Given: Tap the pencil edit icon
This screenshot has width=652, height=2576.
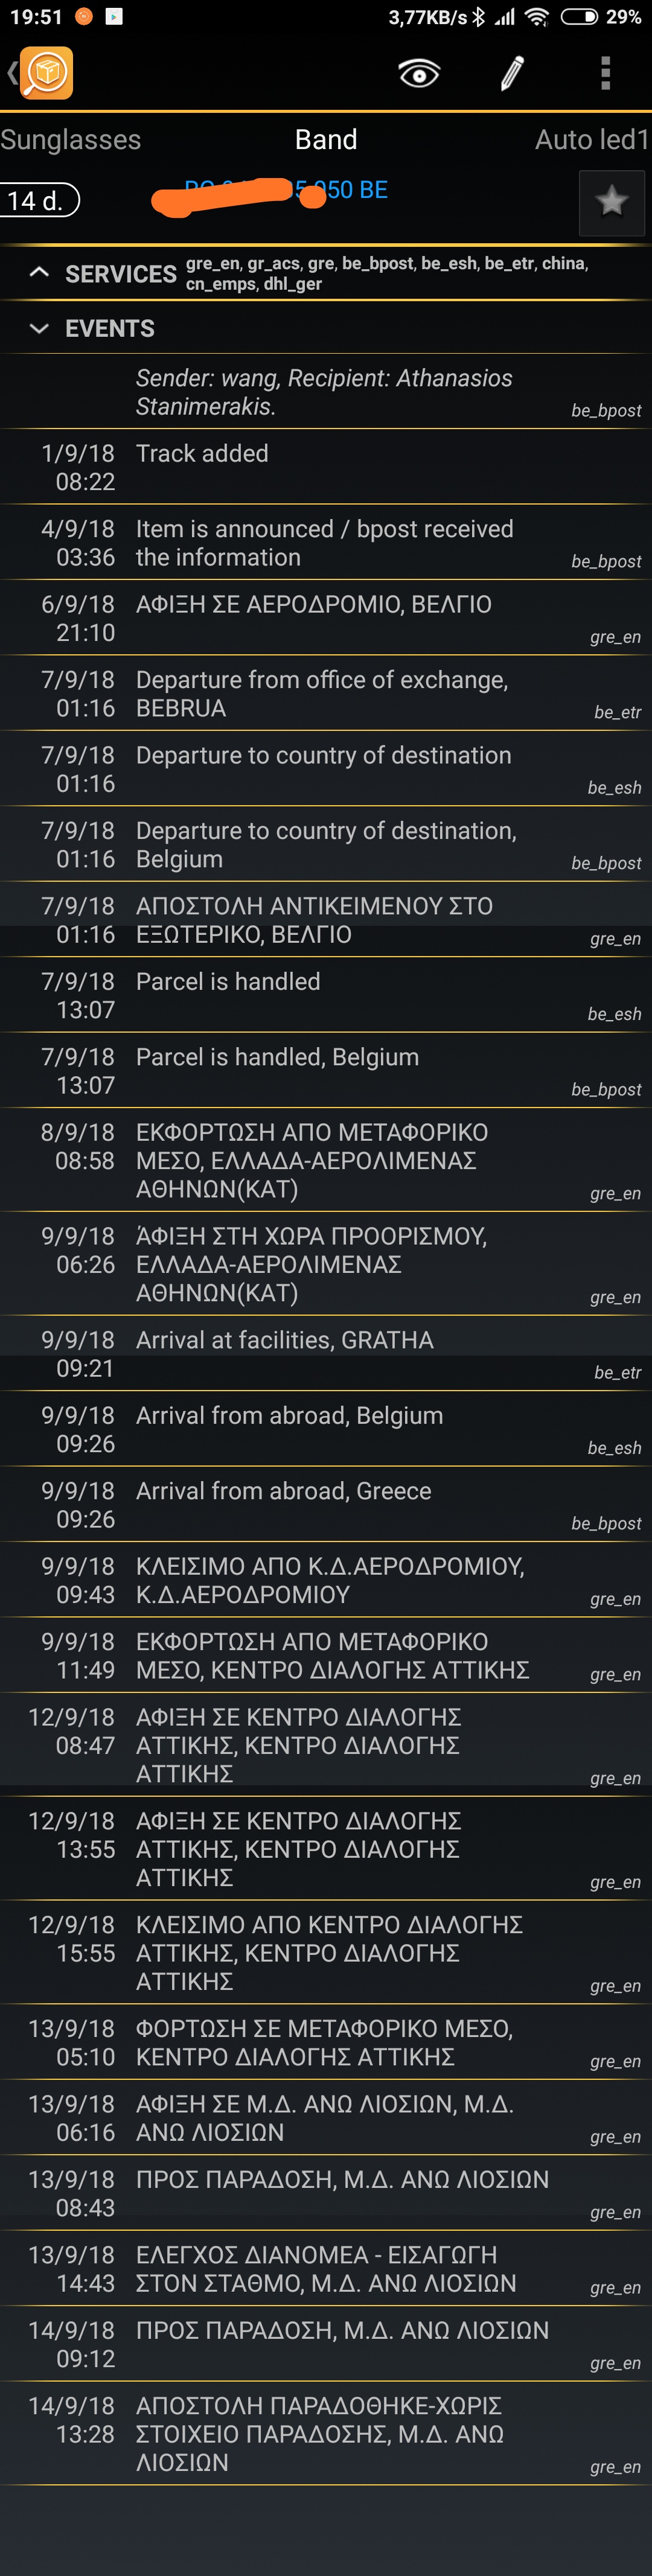Looking at the screenshot, I should [512, 73].
